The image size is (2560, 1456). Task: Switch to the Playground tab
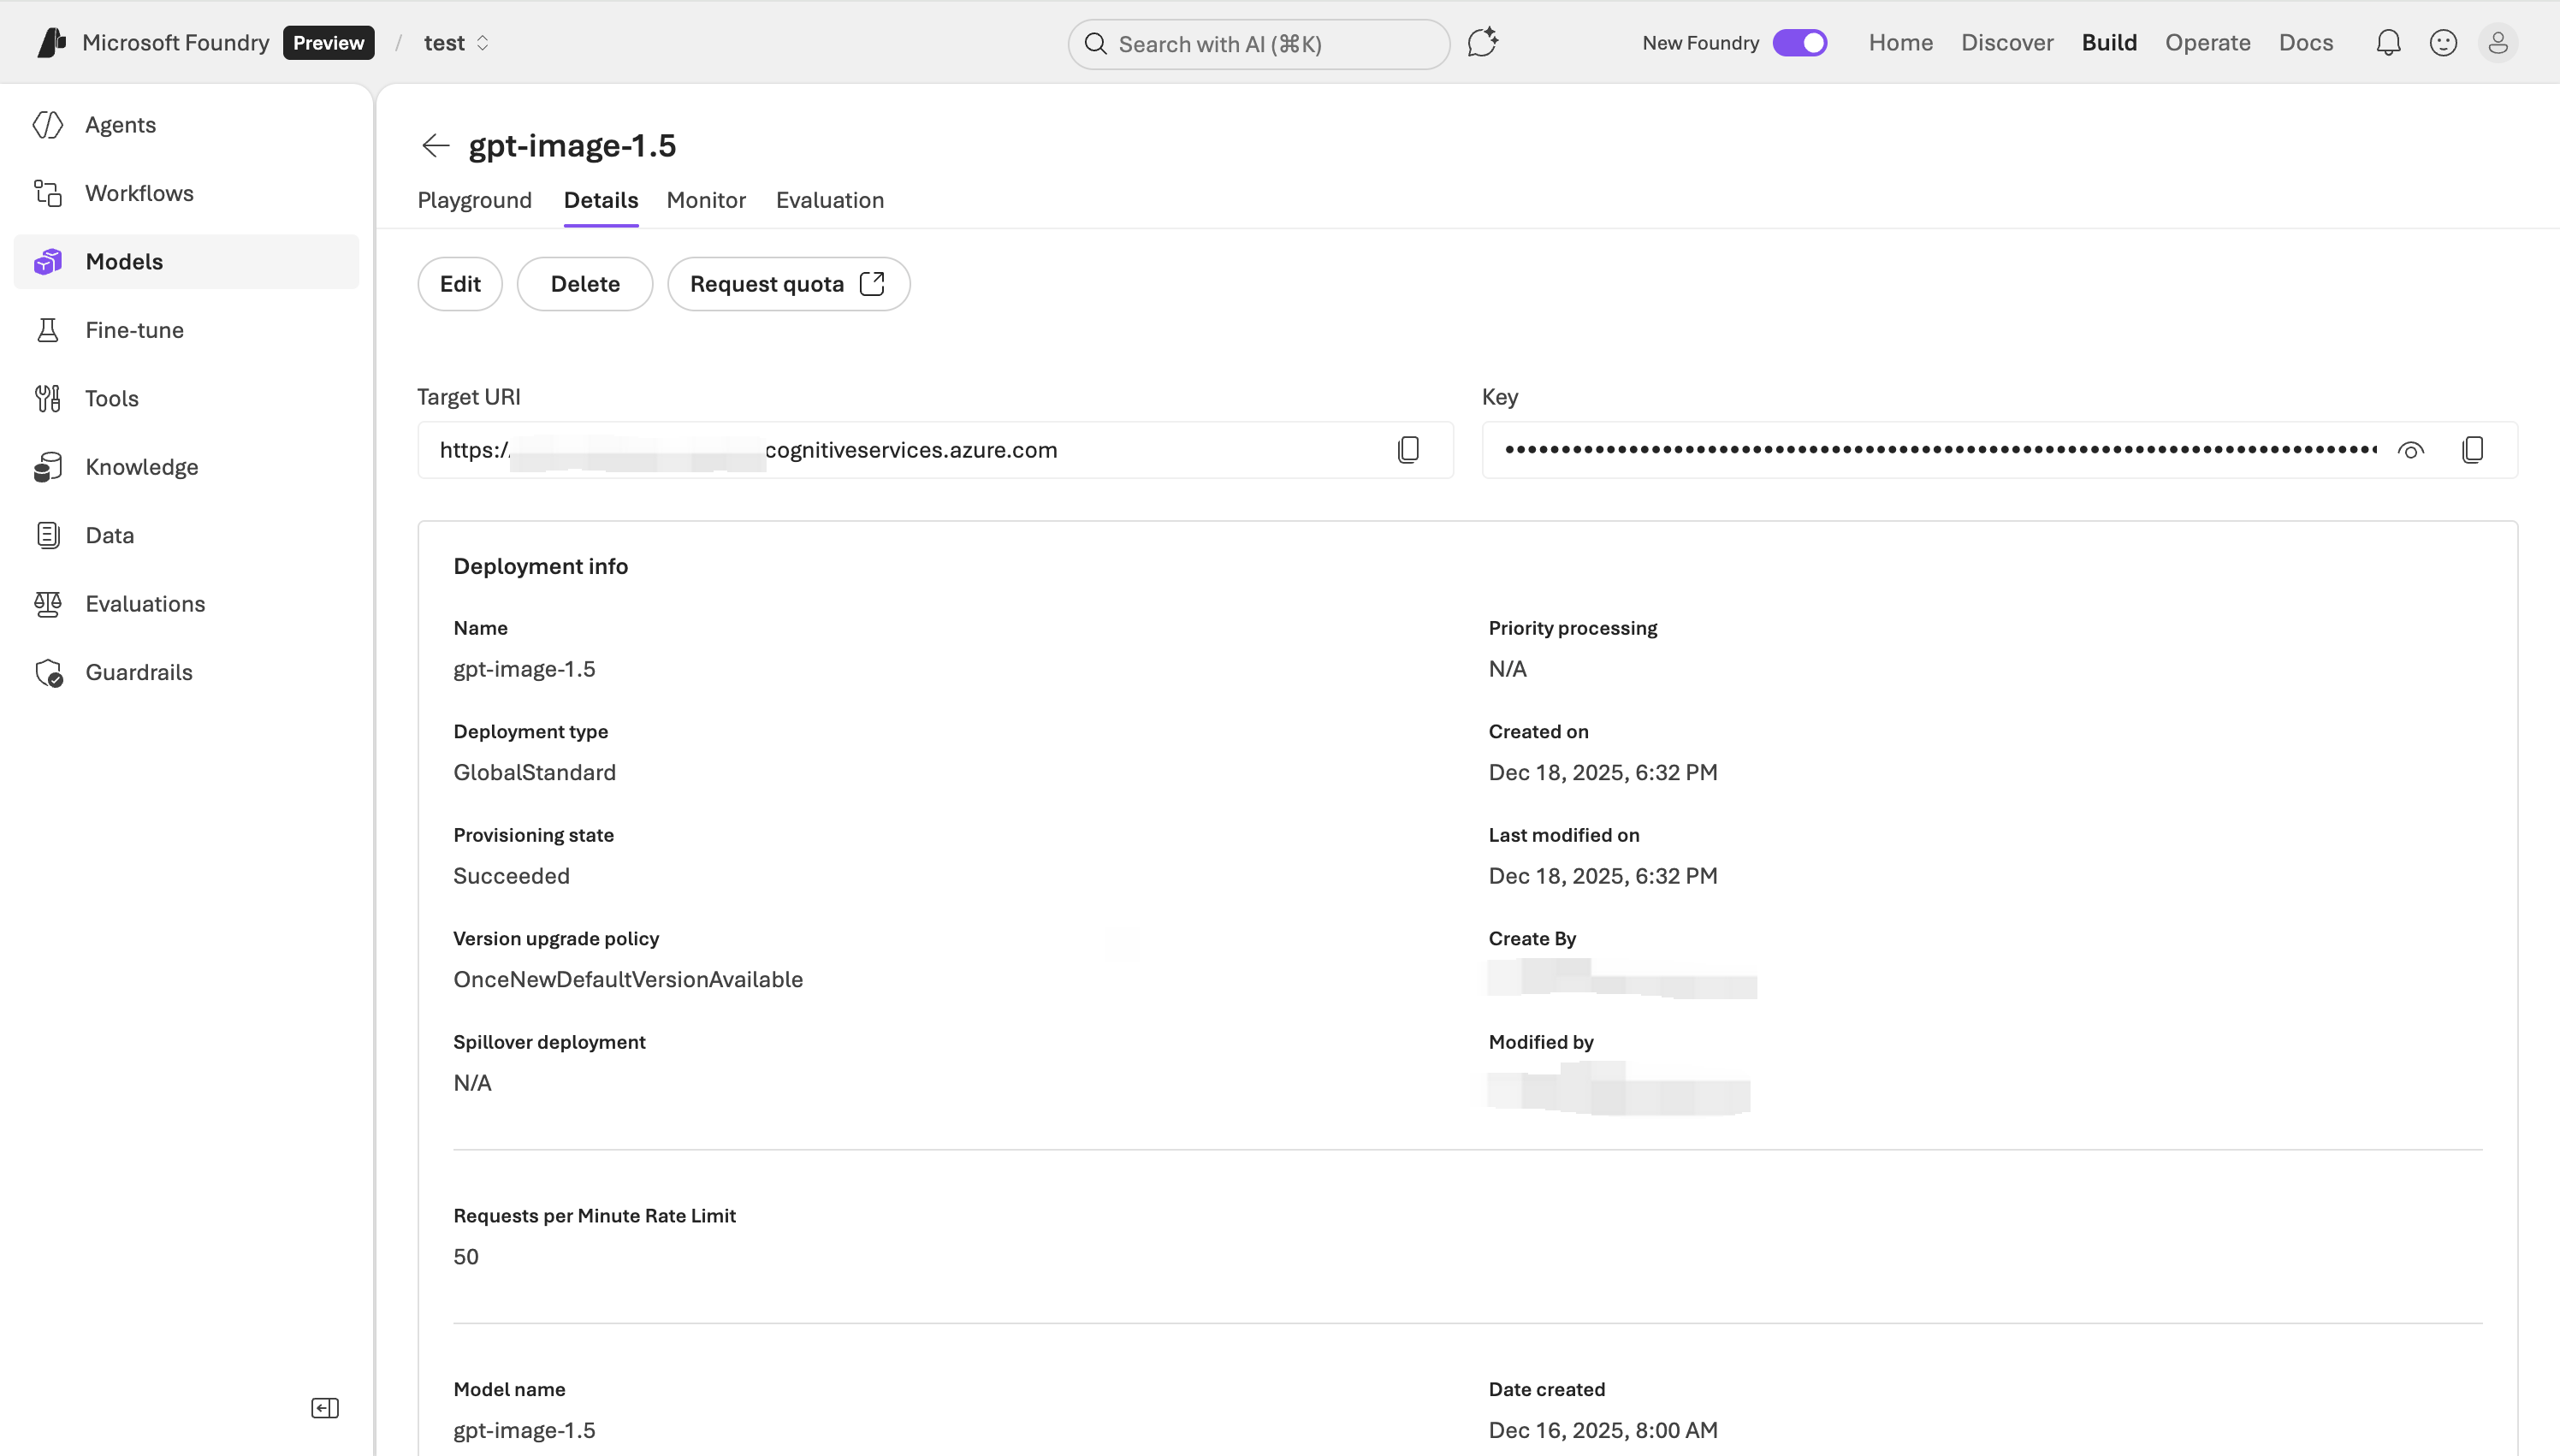(x=474, y=200)
